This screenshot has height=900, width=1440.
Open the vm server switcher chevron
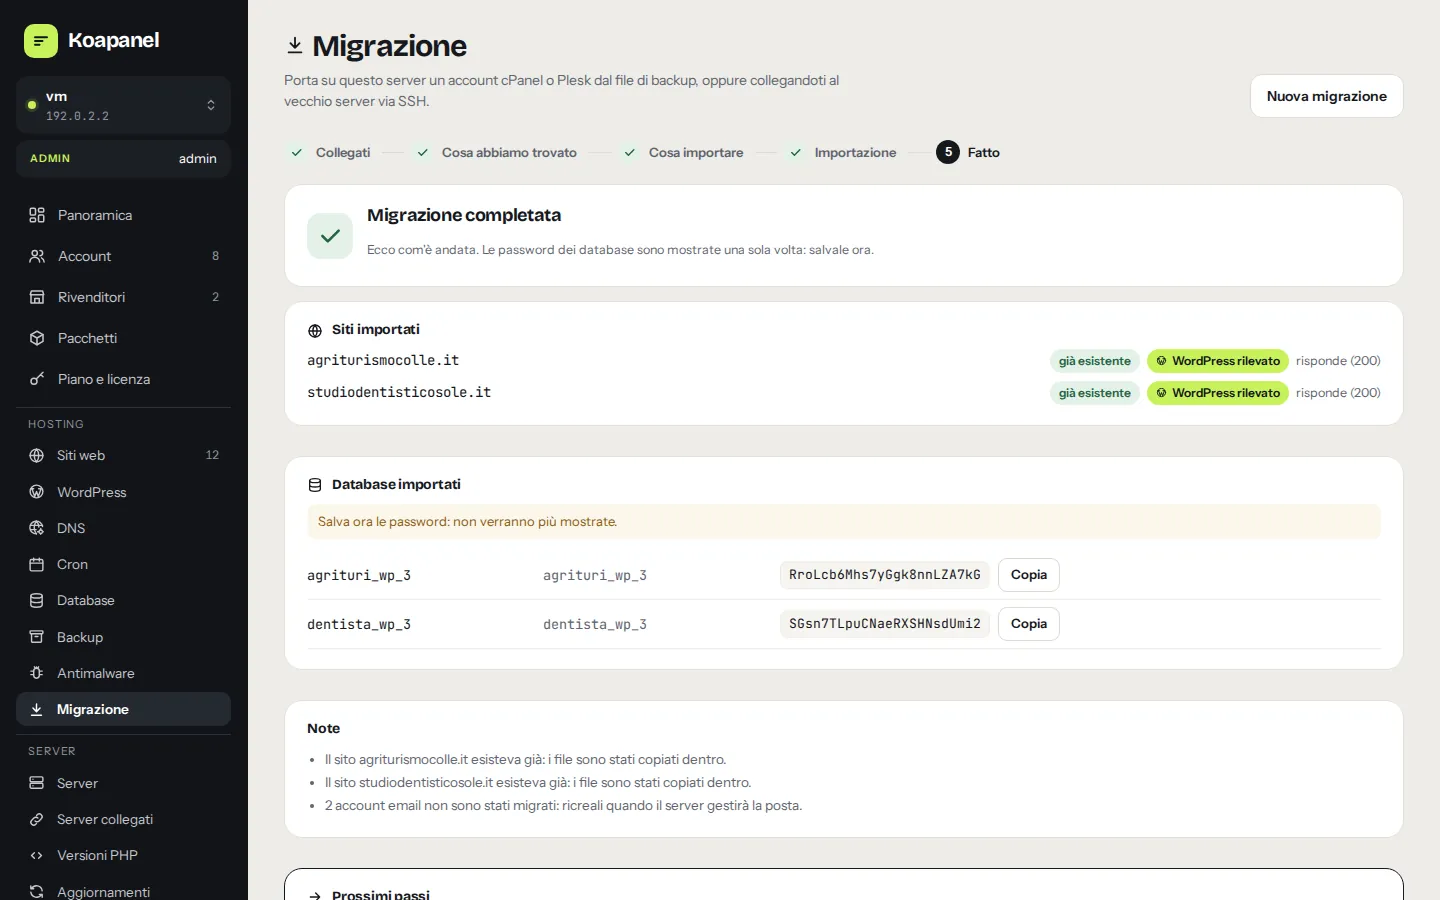tap(211, 105)
